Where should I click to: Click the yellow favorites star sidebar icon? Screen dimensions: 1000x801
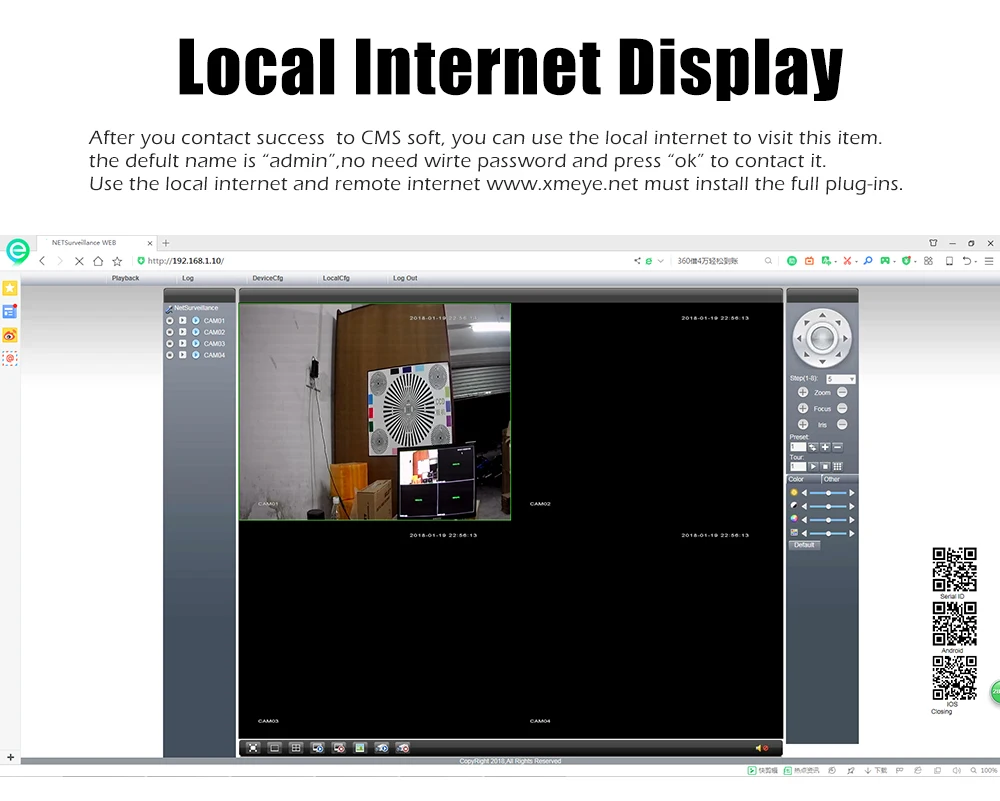point(10,288)
